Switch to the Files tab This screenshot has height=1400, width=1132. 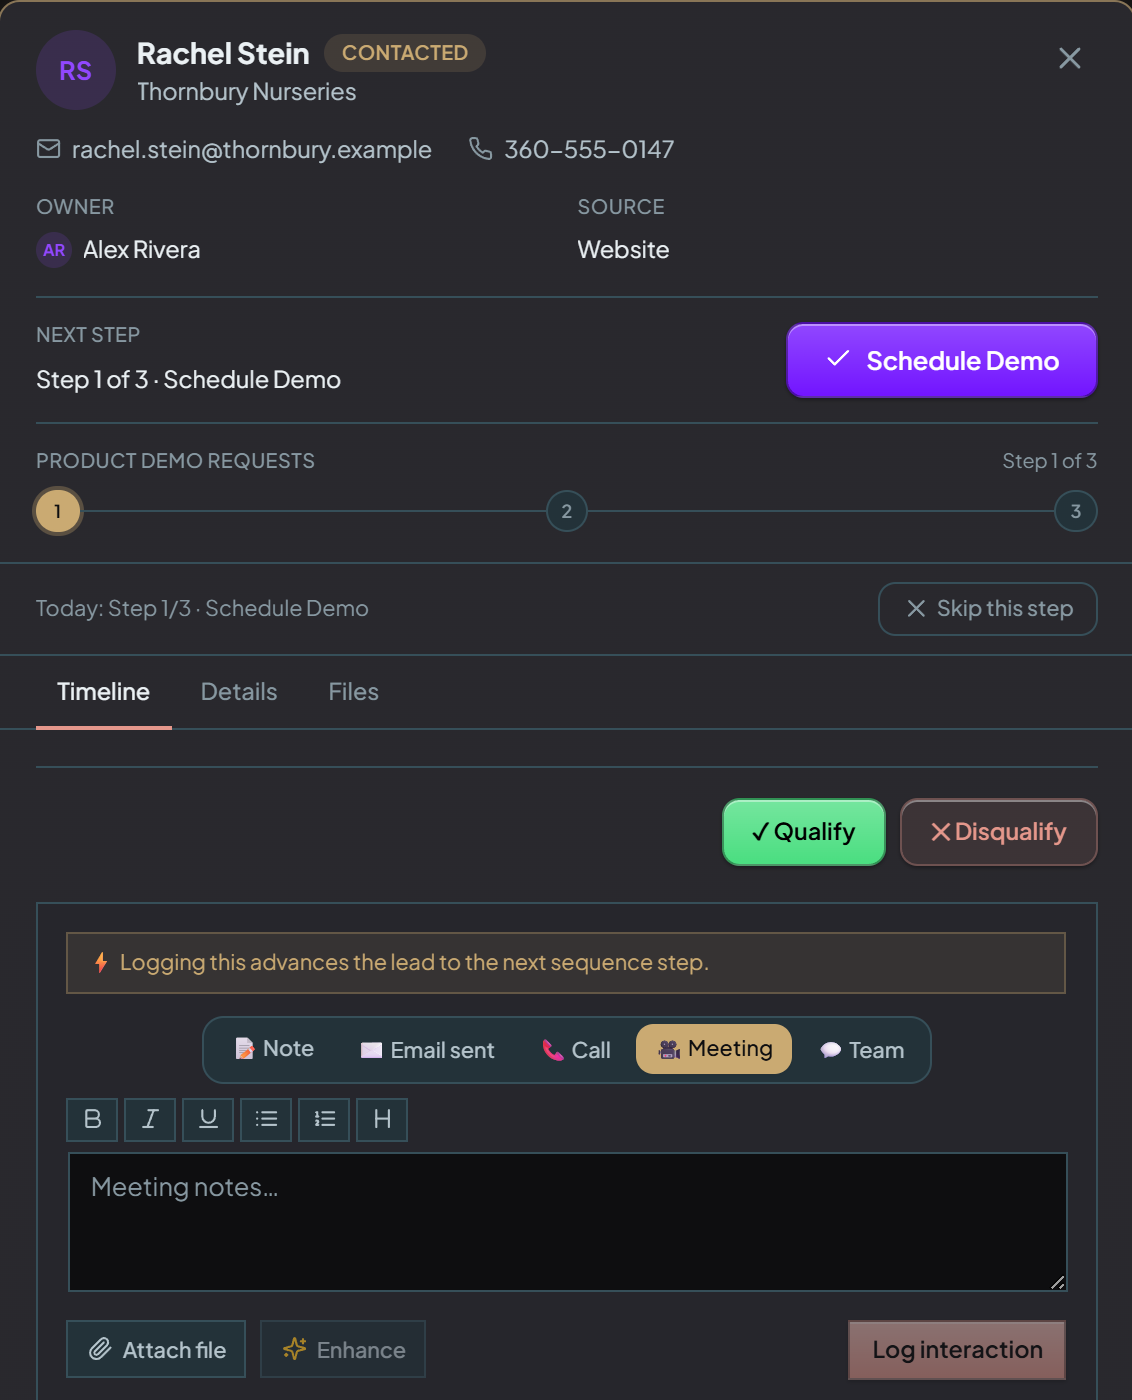point(354,692)
